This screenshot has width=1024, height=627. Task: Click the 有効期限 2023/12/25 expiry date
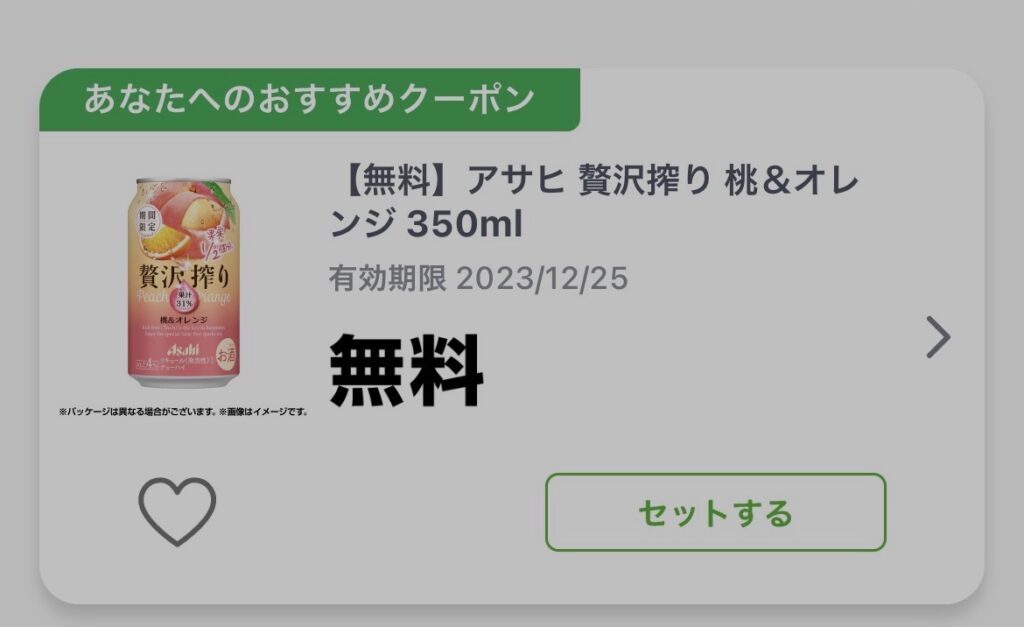coord(478,278)
